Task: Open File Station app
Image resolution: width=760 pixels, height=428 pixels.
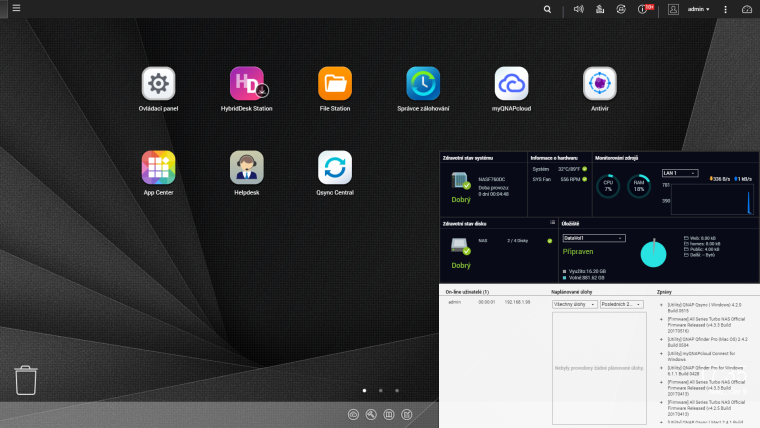Action: click(x=335, y=89)
